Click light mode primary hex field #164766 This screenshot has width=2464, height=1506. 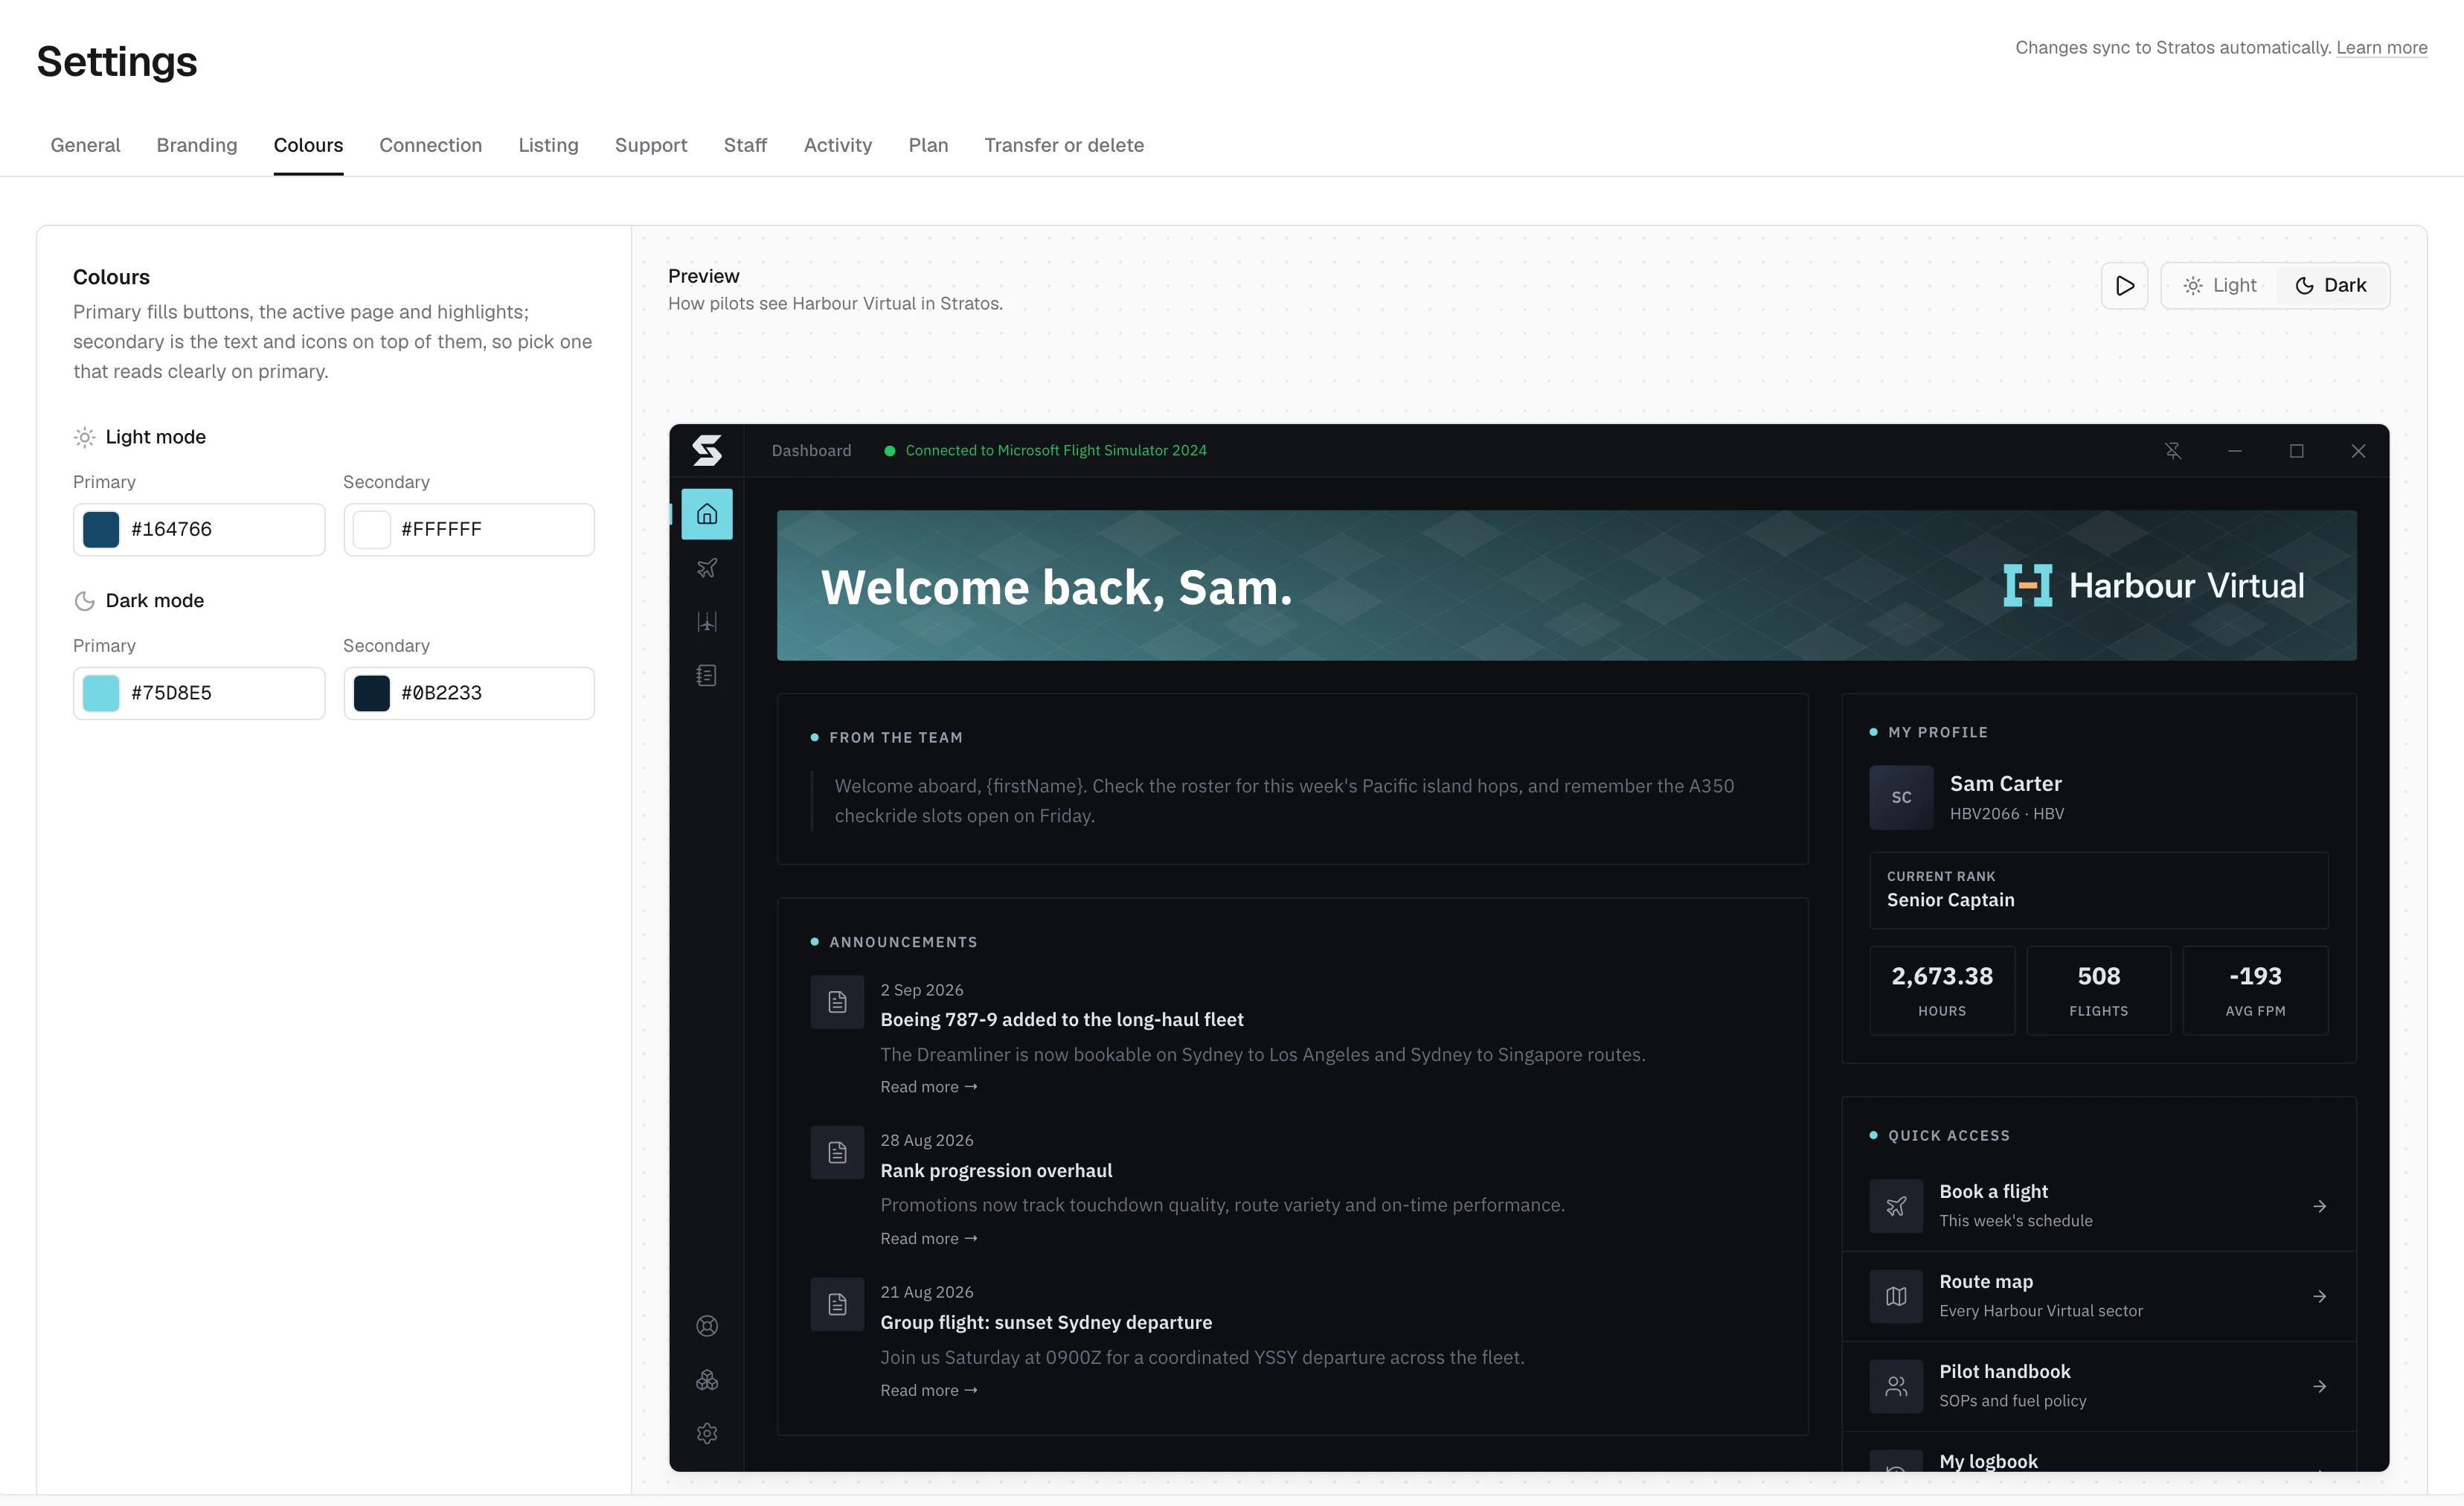click(x=199, y=529)
